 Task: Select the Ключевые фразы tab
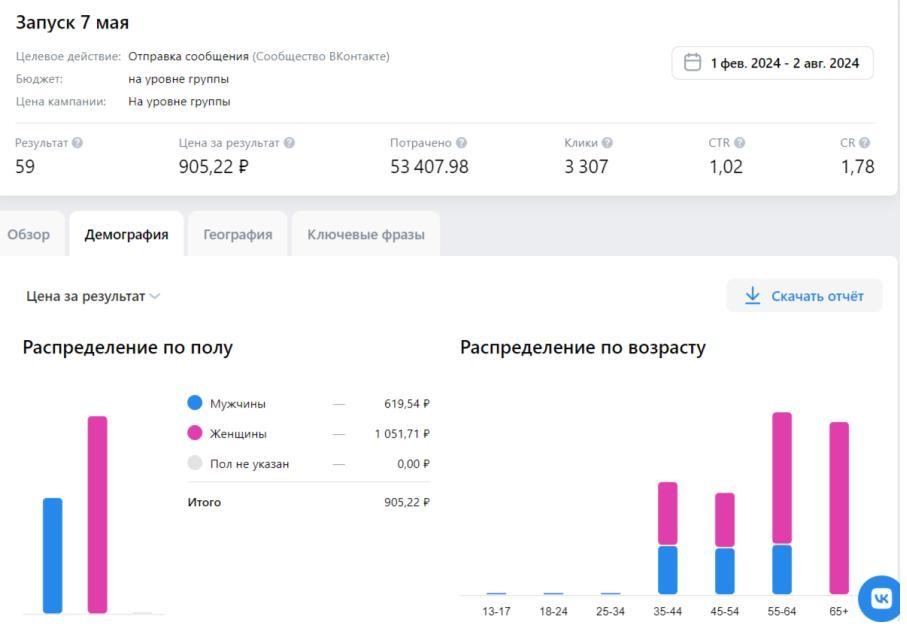point(365,234)
